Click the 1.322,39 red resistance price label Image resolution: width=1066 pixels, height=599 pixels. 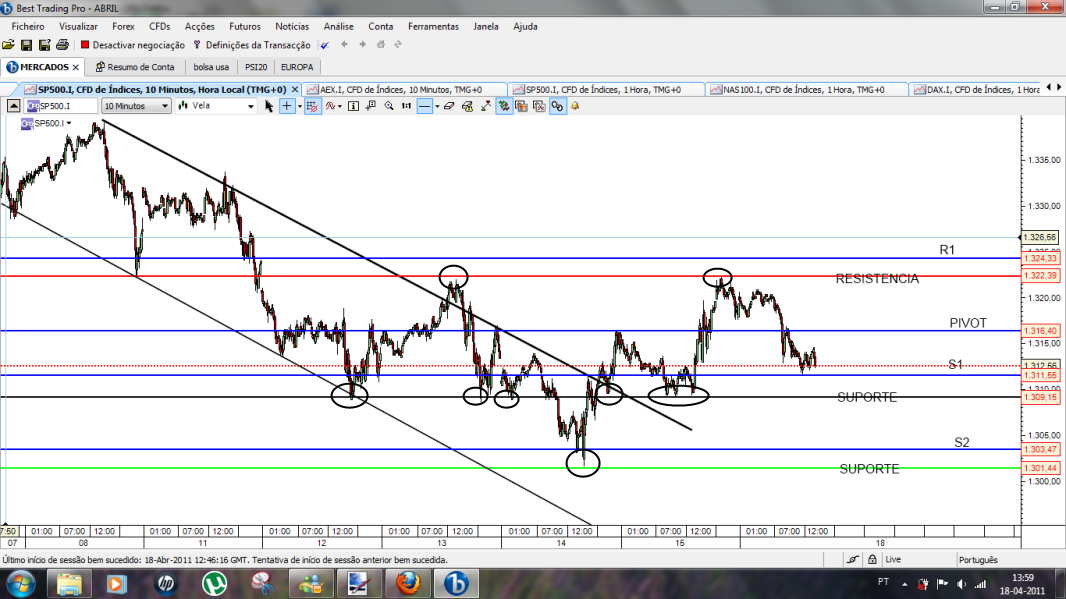click(1040, 275)
